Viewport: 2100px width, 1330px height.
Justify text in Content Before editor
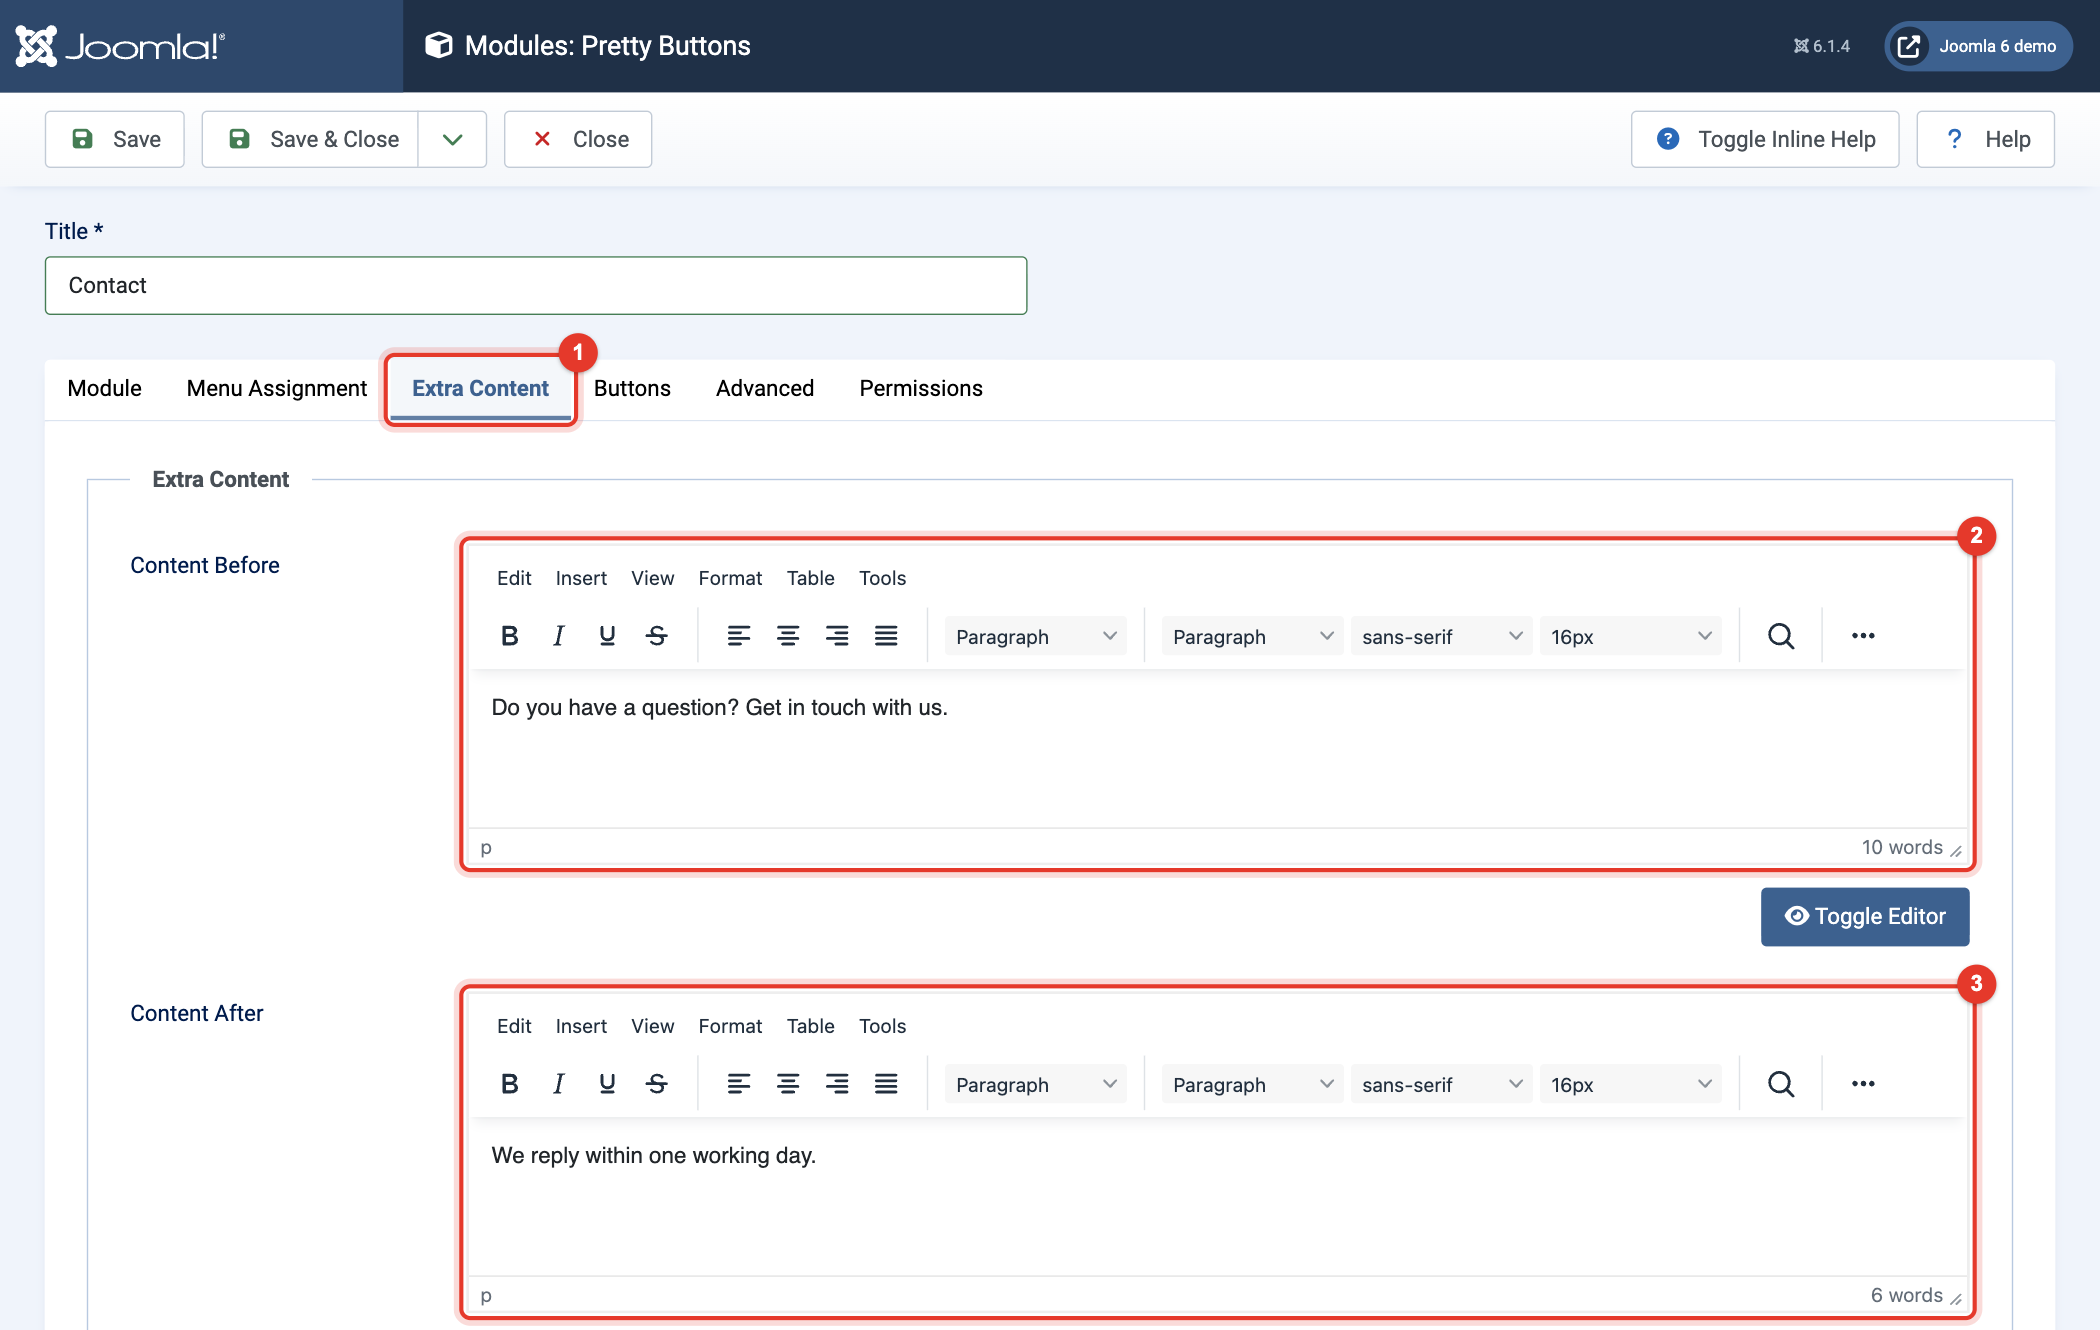pyautogui.click(x=886, y=636)
